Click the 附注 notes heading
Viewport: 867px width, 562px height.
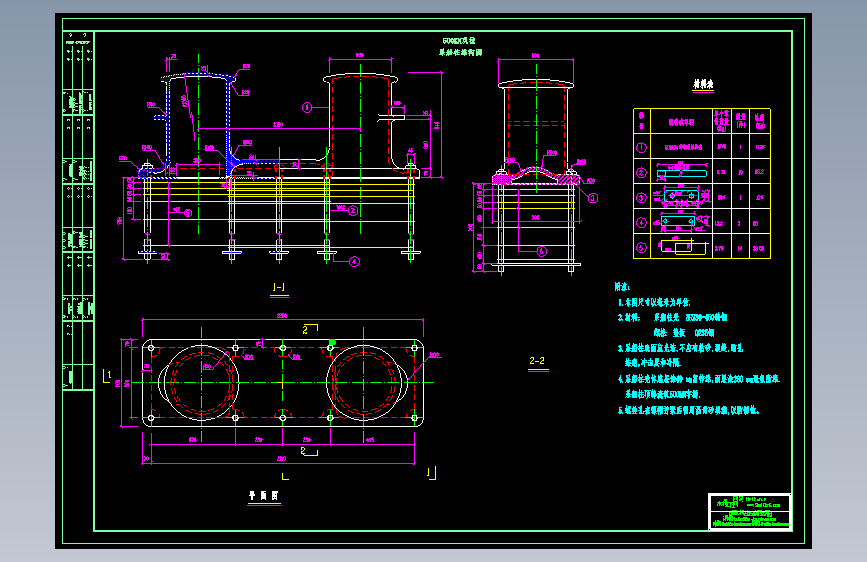(622, 287)
